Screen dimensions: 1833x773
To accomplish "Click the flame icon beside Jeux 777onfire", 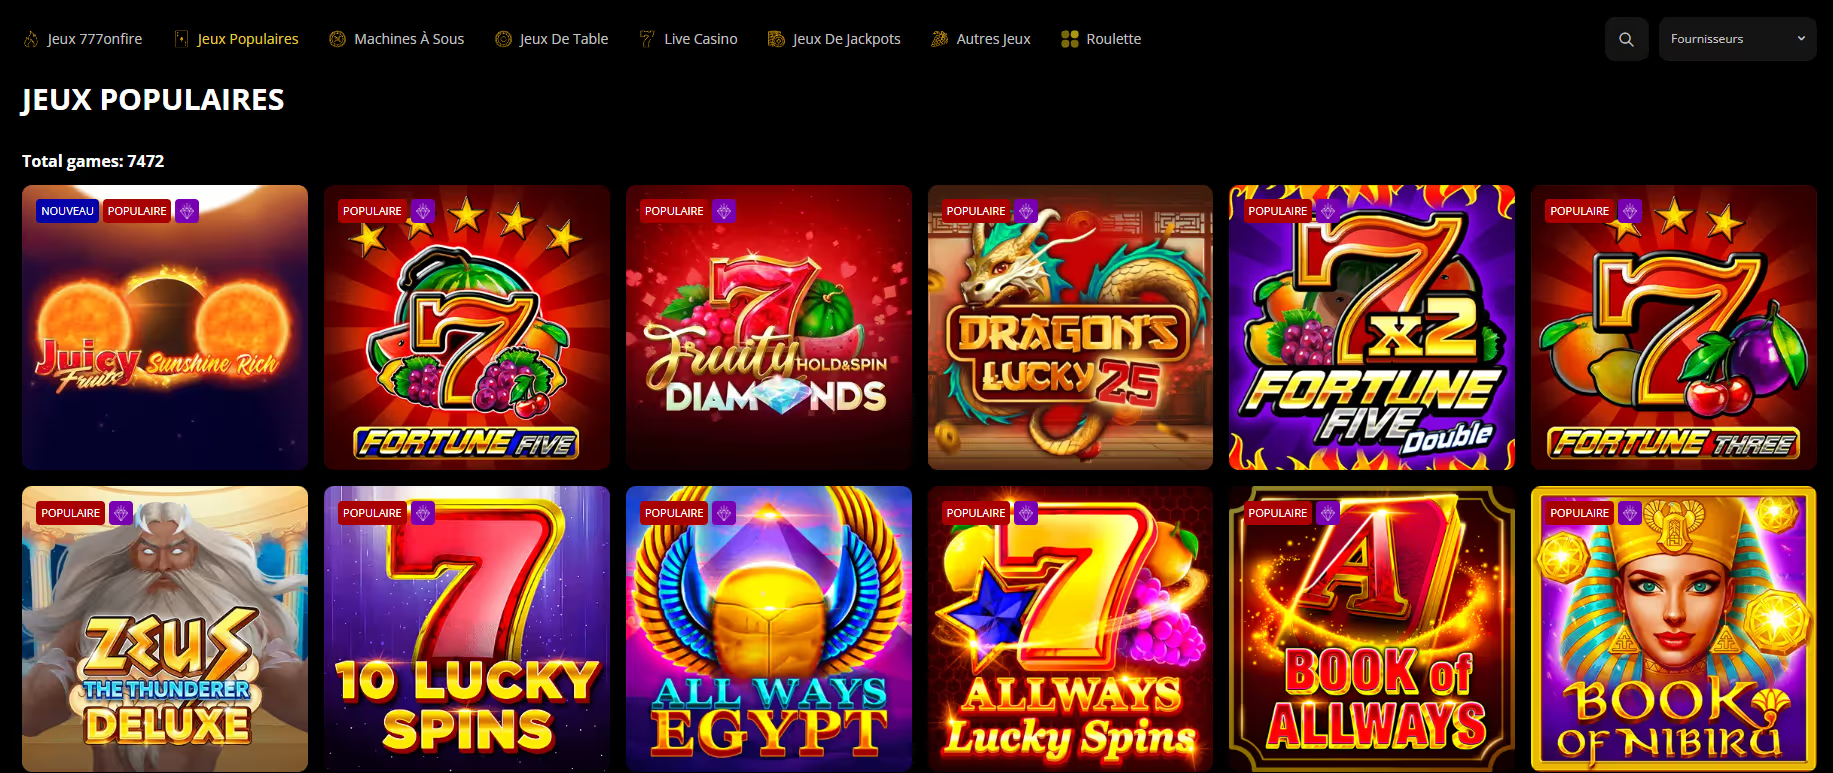I will [31, 39].
